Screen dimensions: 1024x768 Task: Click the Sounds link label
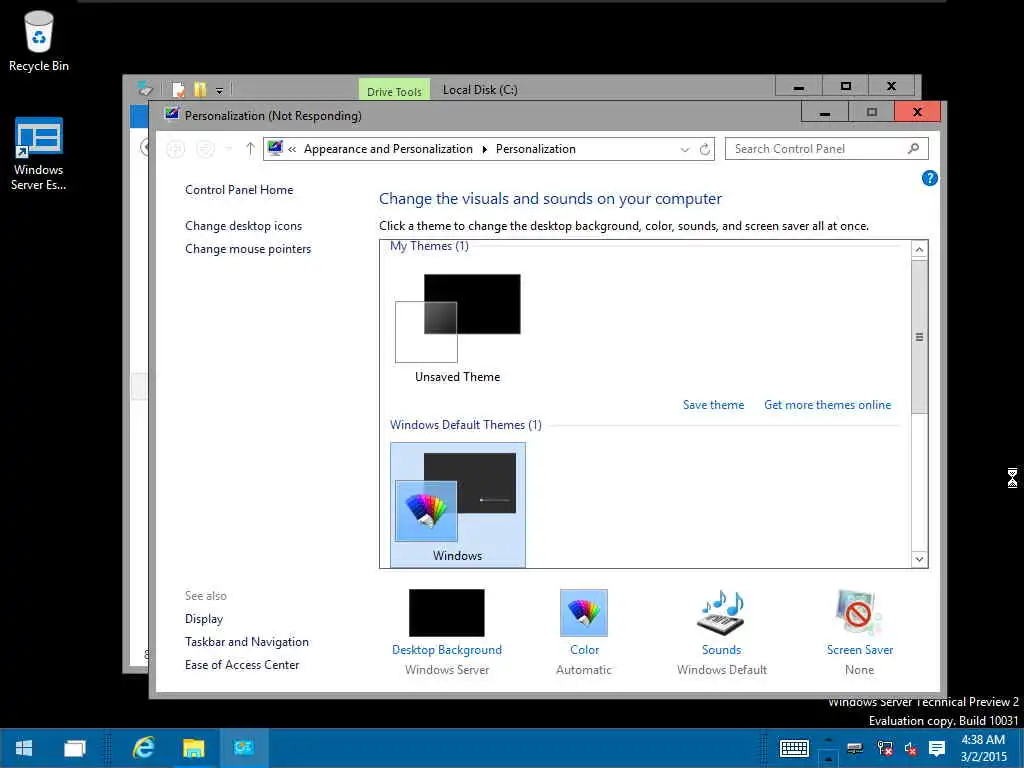point(721,650)
